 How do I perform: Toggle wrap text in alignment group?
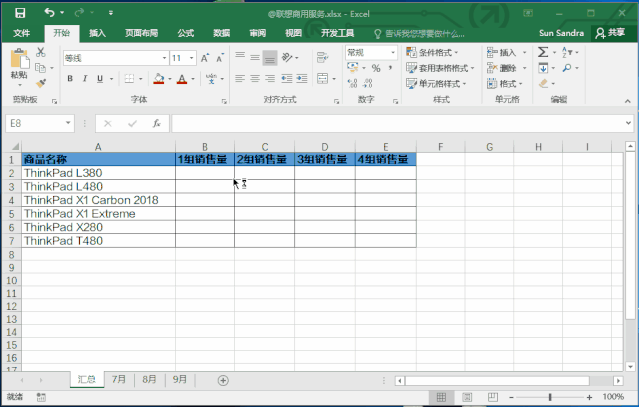click(x=323, y=57)
